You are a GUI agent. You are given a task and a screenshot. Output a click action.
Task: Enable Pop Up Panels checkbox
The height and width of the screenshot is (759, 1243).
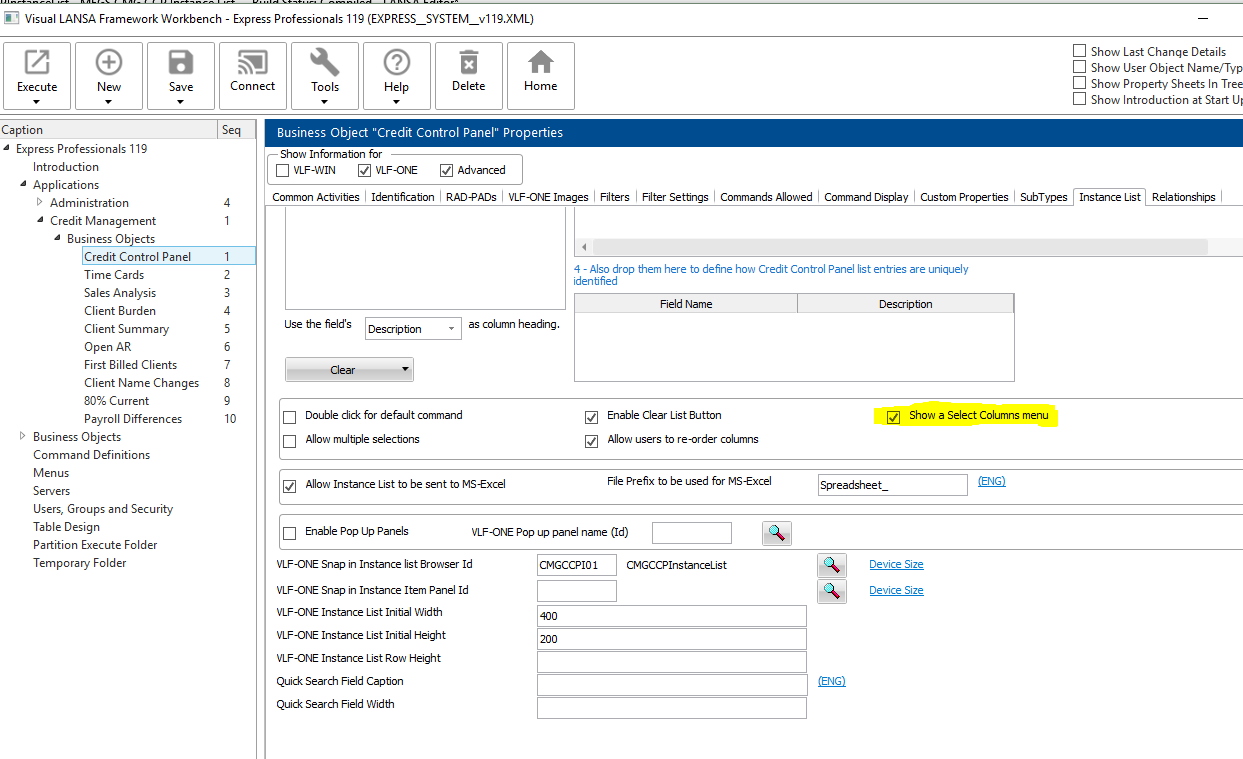click(290, 533)
